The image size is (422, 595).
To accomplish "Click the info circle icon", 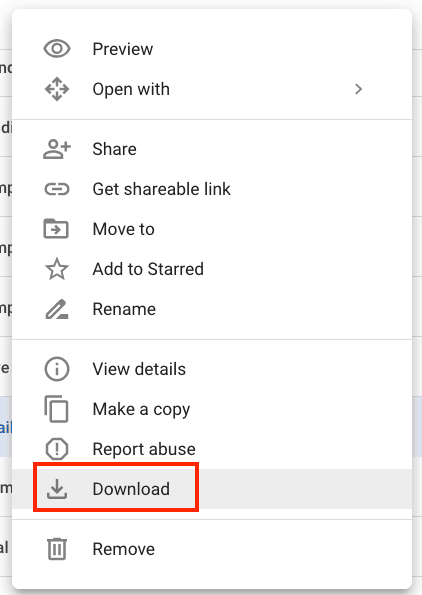I will [57, 369].
